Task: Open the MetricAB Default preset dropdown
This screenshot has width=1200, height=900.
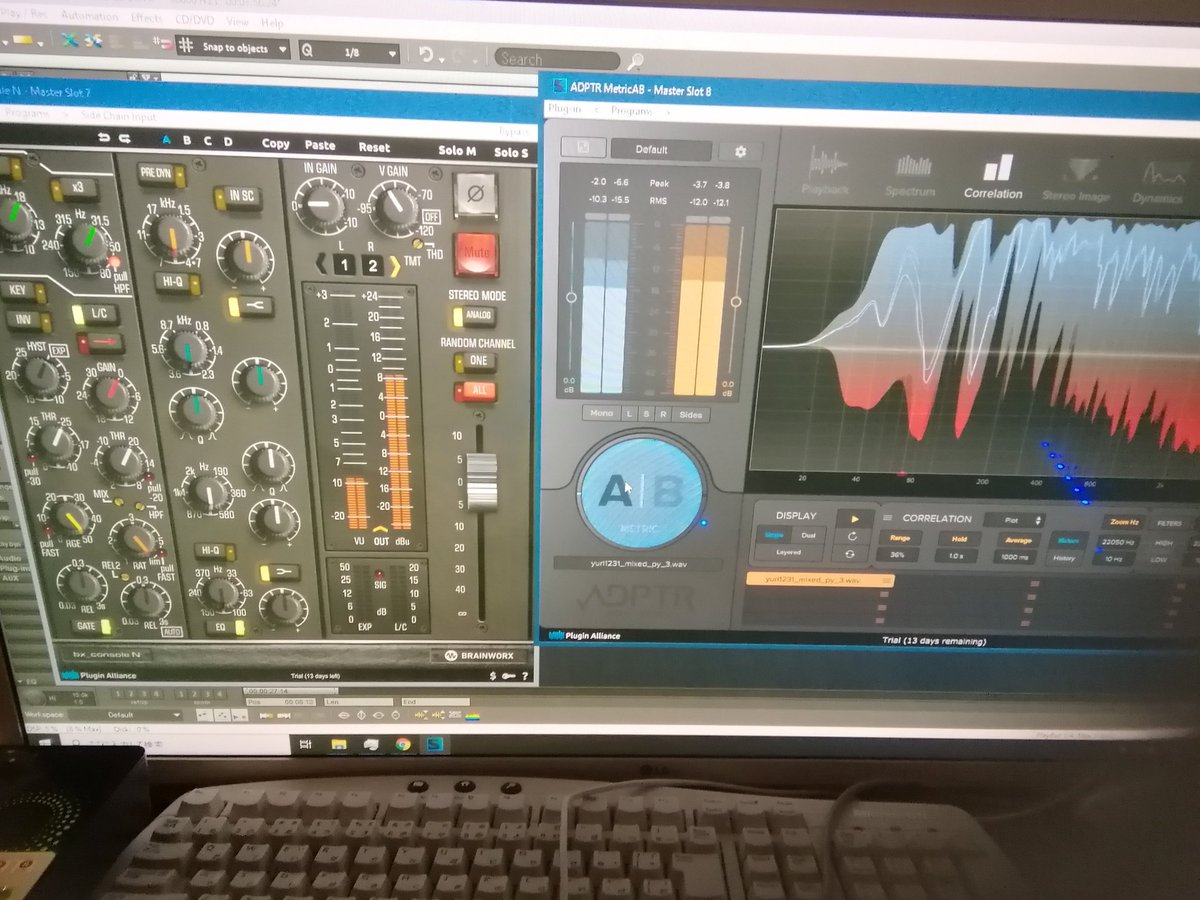Action: tap(661, 150)
